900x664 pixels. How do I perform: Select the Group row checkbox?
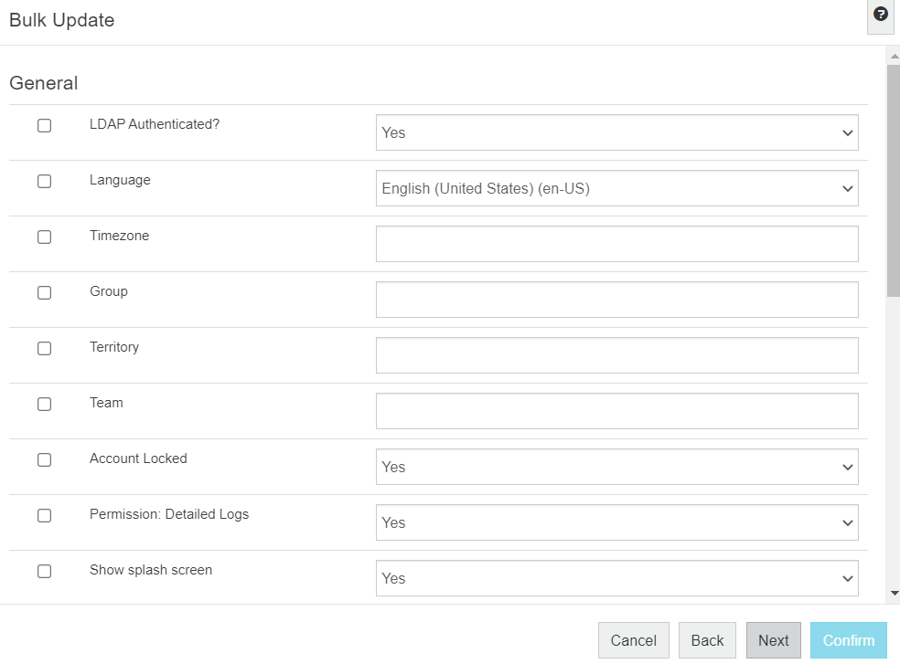[x=44, y=293]
